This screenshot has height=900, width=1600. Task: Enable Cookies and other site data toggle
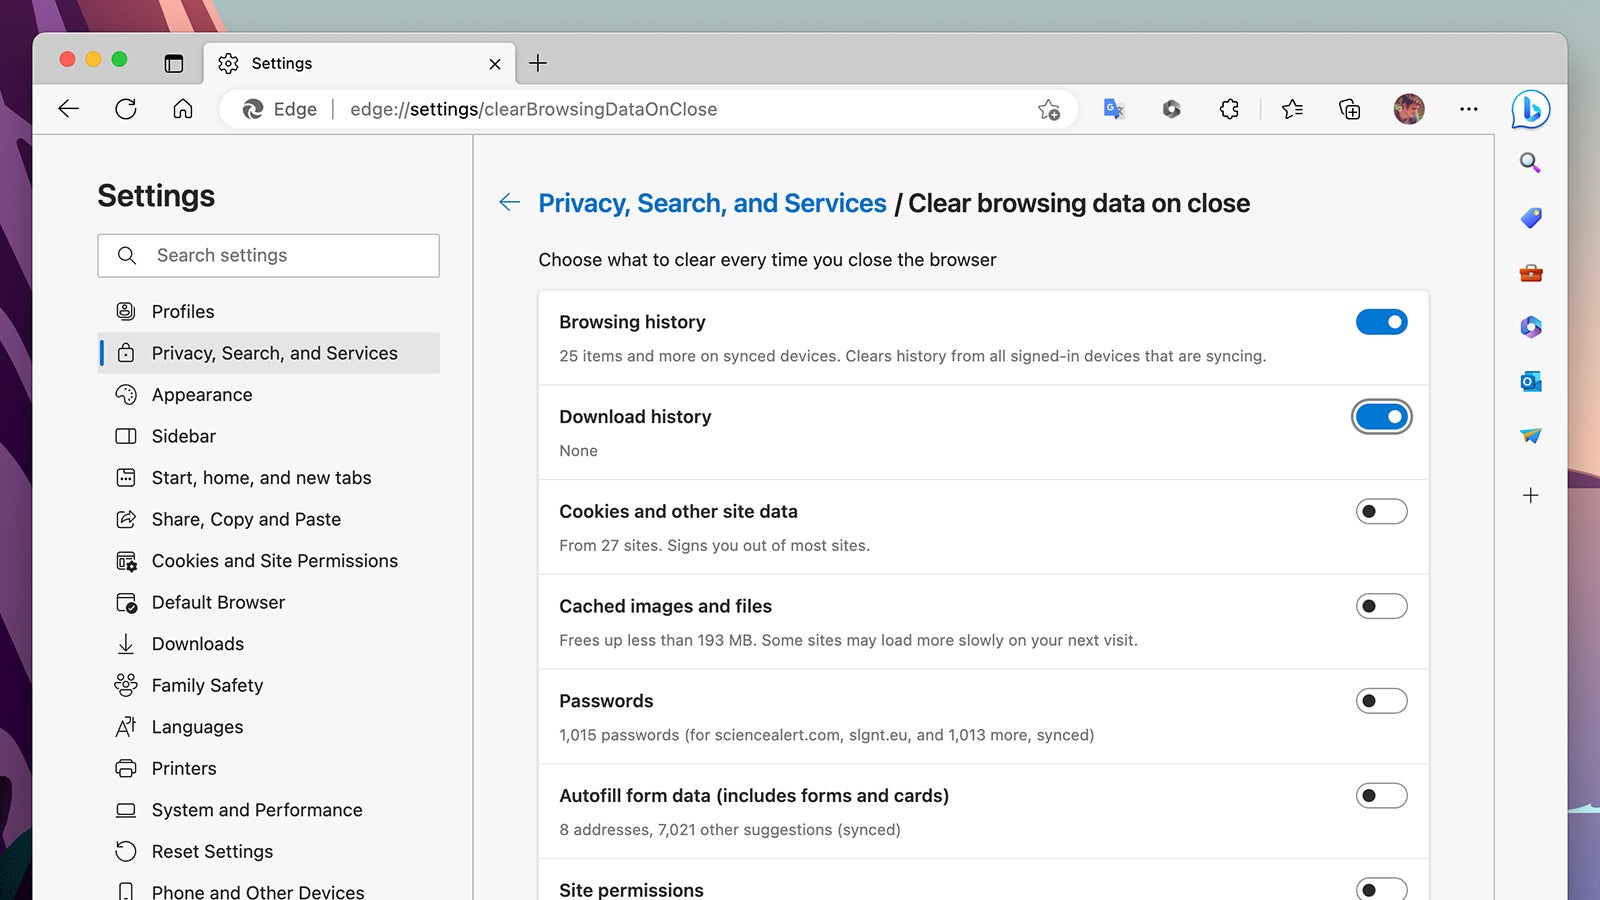pos(1381,512)
